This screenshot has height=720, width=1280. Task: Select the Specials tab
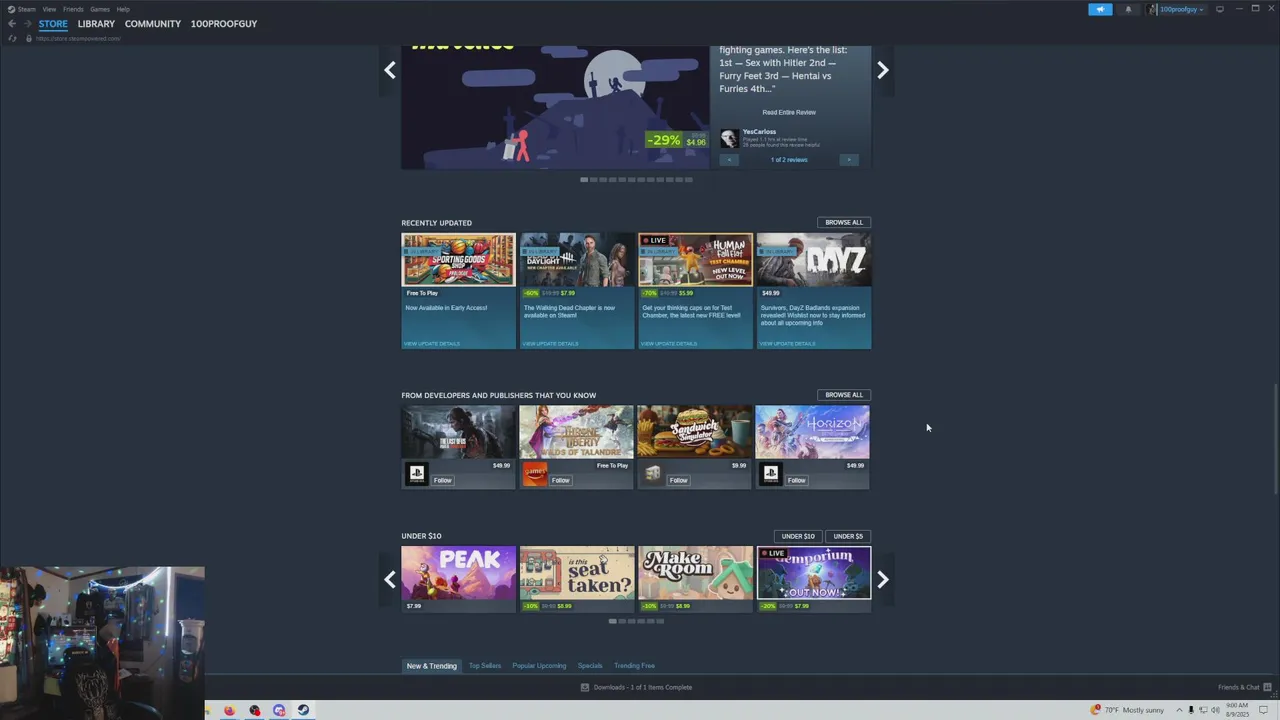(590, 666)
